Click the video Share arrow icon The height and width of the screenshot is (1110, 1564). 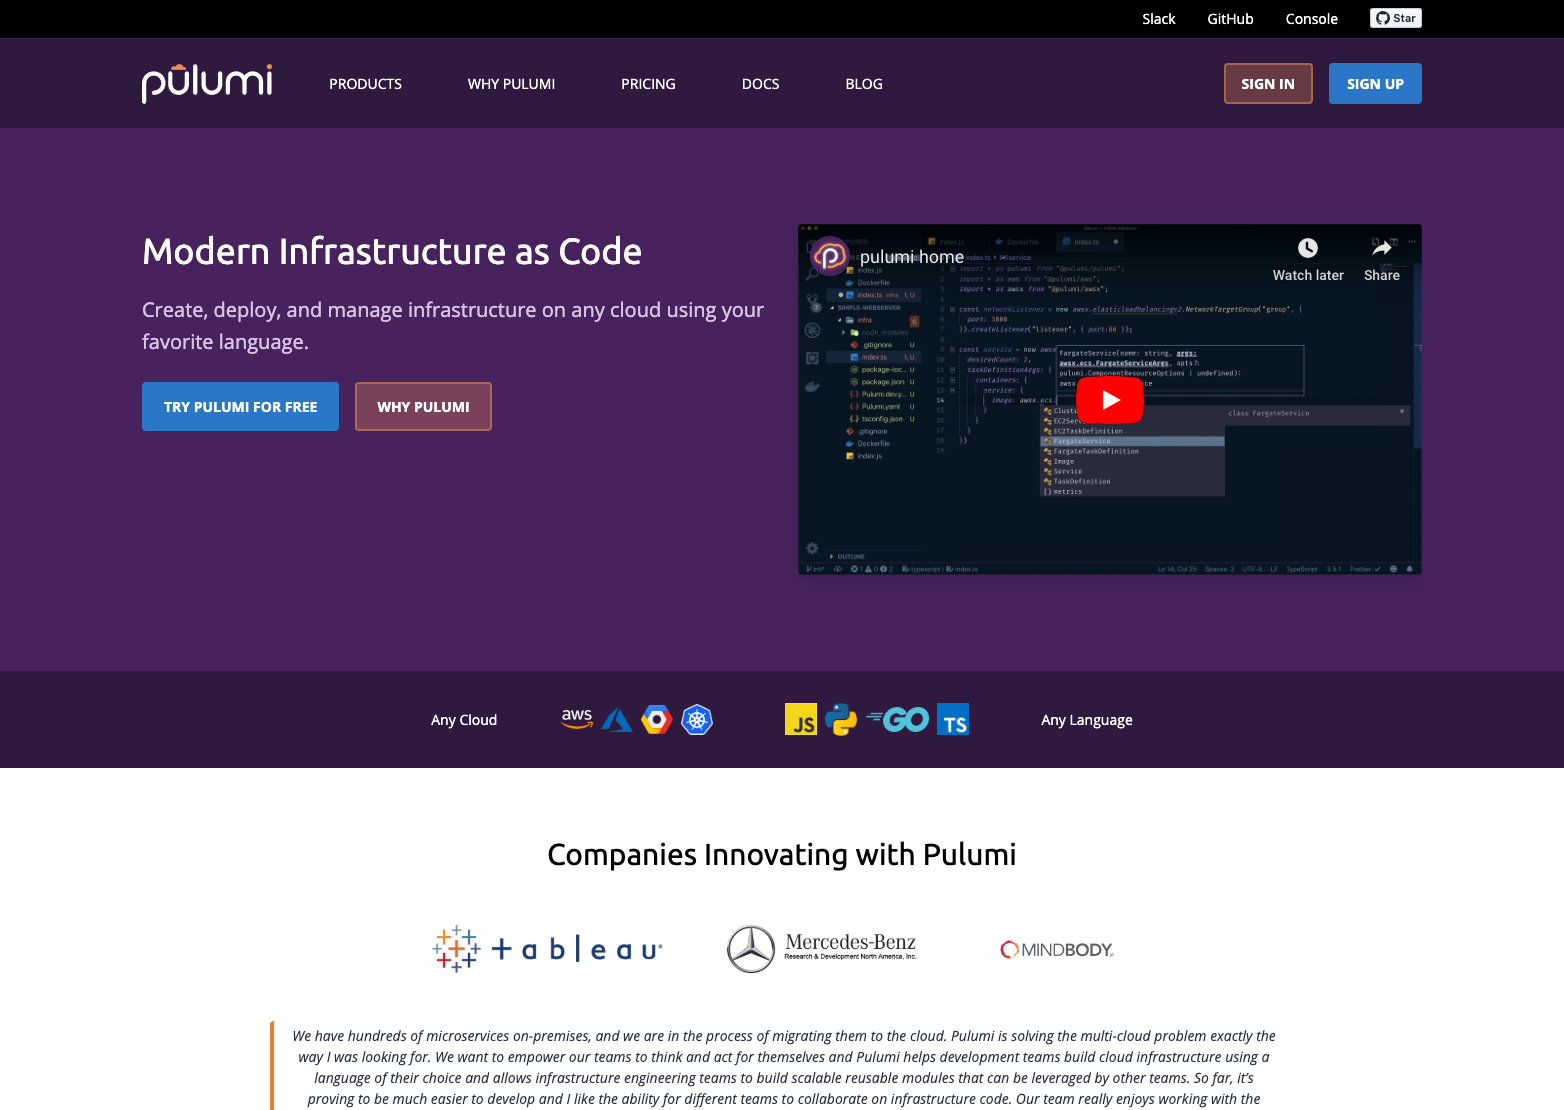tap(1382, 248)
